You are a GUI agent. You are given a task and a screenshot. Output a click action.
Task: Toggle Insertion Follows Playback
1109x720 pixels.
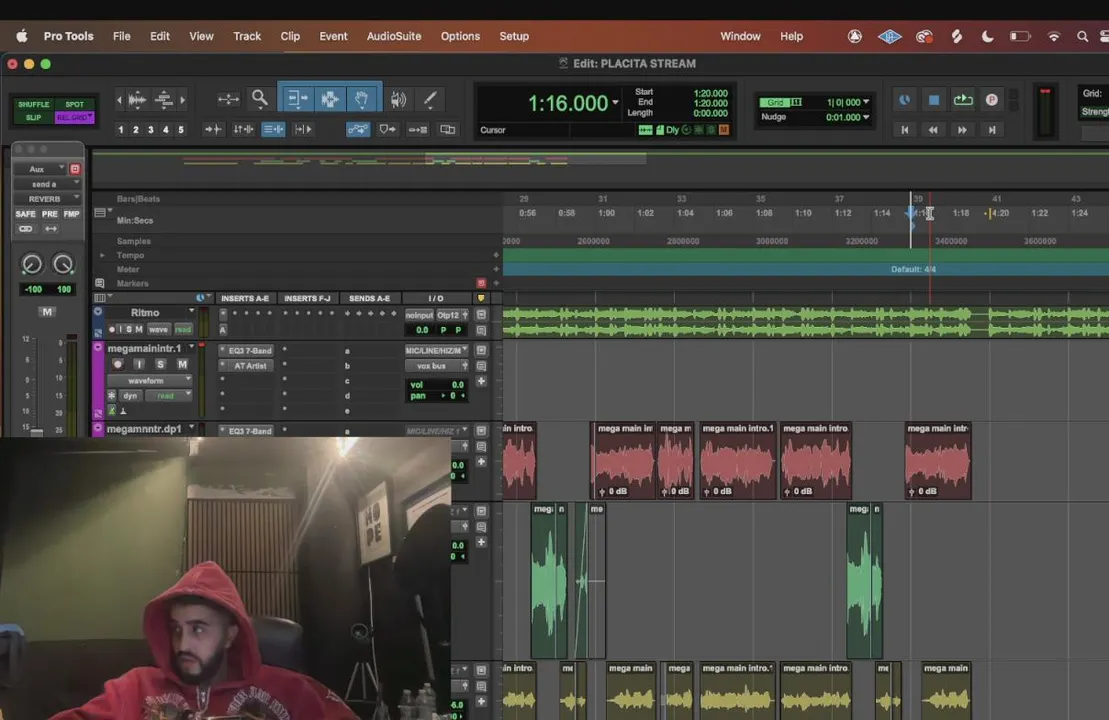click(303, 129)
